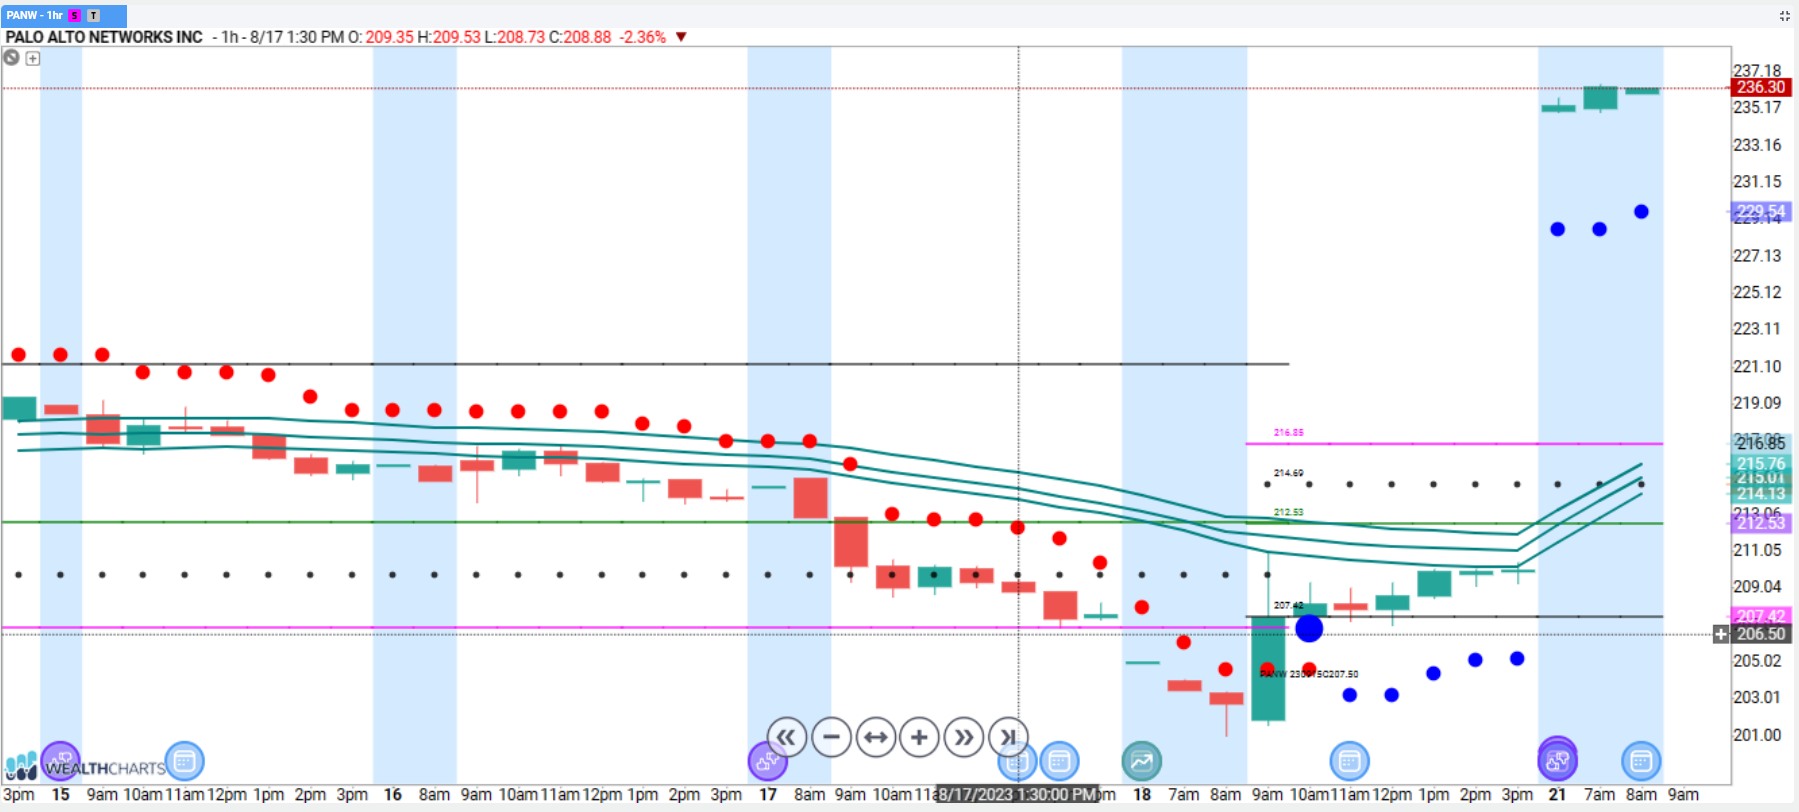This screenshot has width=1799, height=812.
Task: Click the 214.69 level label
Action: coord(1288,473)
